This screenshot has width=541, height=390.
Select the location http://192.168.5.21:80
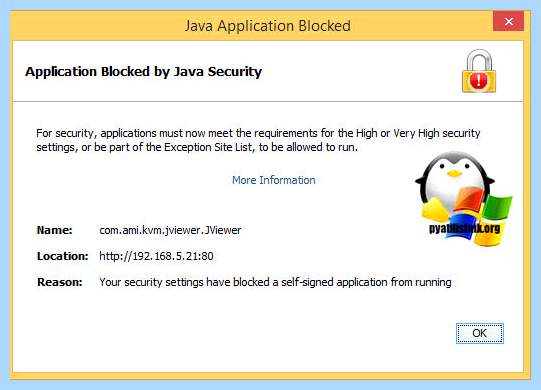(156, 256)
